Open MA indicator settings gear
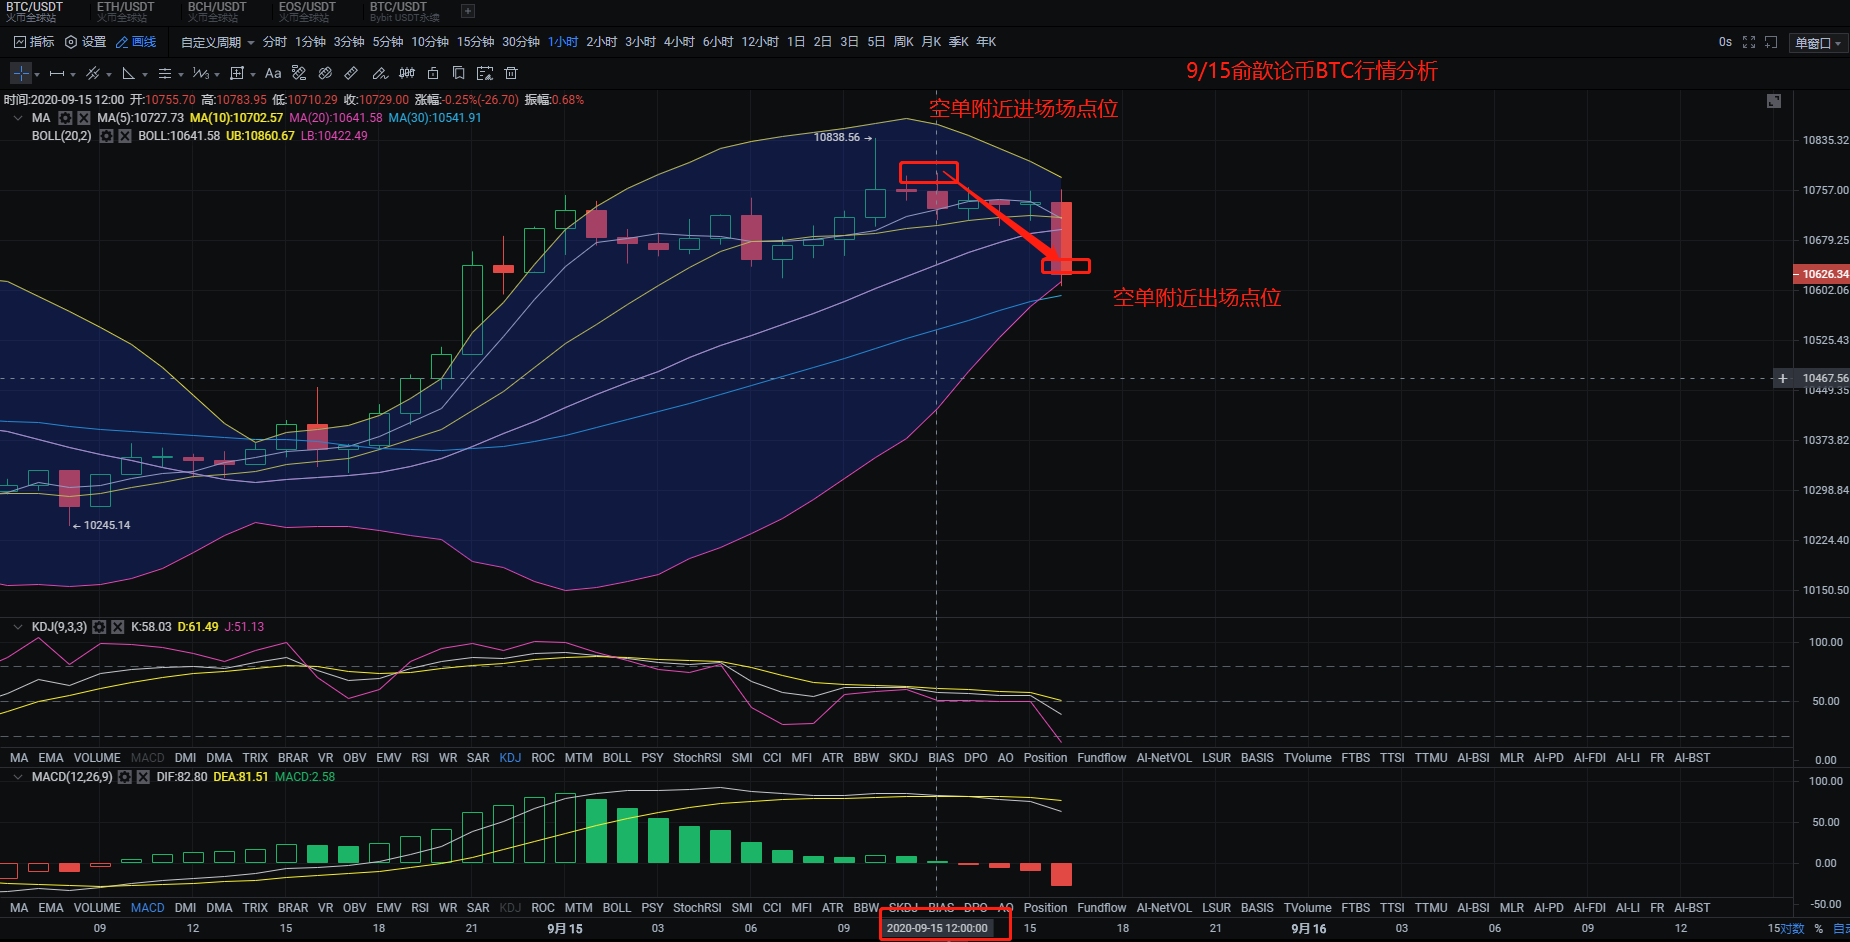 (x=65, y=118)
